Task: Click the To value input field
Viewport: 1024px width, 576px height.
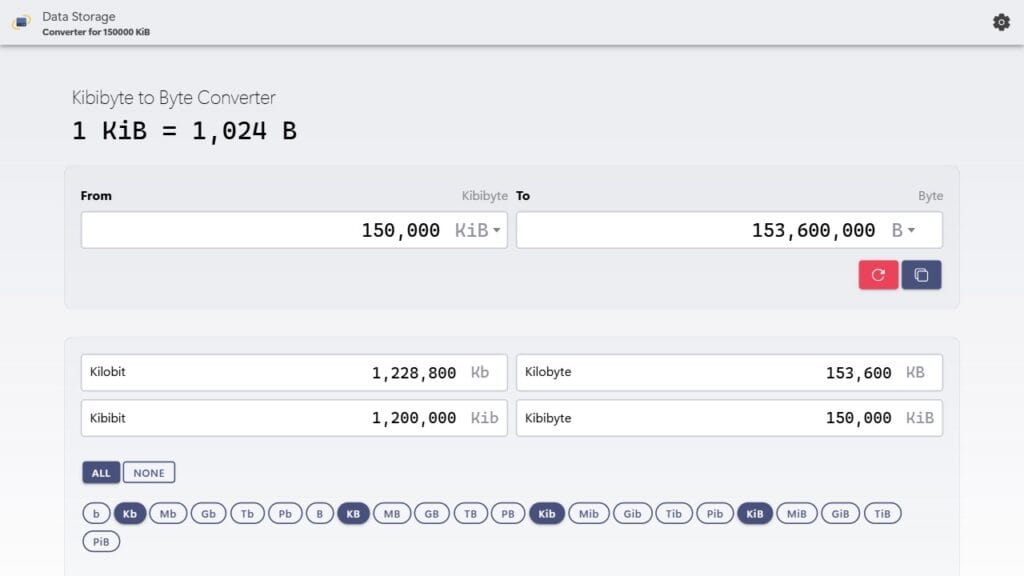Action: tap(700, 231)
